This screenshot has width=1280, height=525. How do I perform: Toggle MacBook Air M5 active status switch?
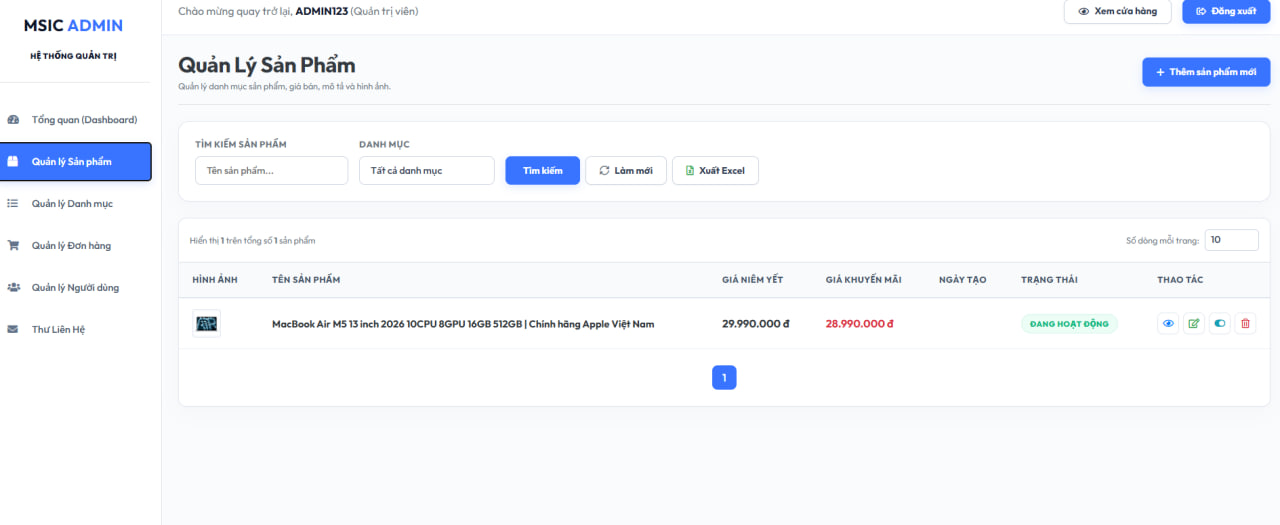(1219, 323)
